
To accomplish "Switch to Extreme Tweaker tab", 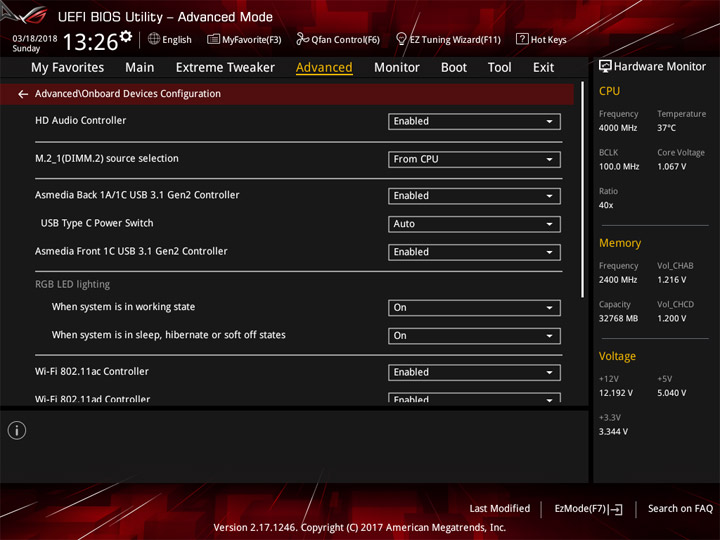I will [x=225, y=68].
